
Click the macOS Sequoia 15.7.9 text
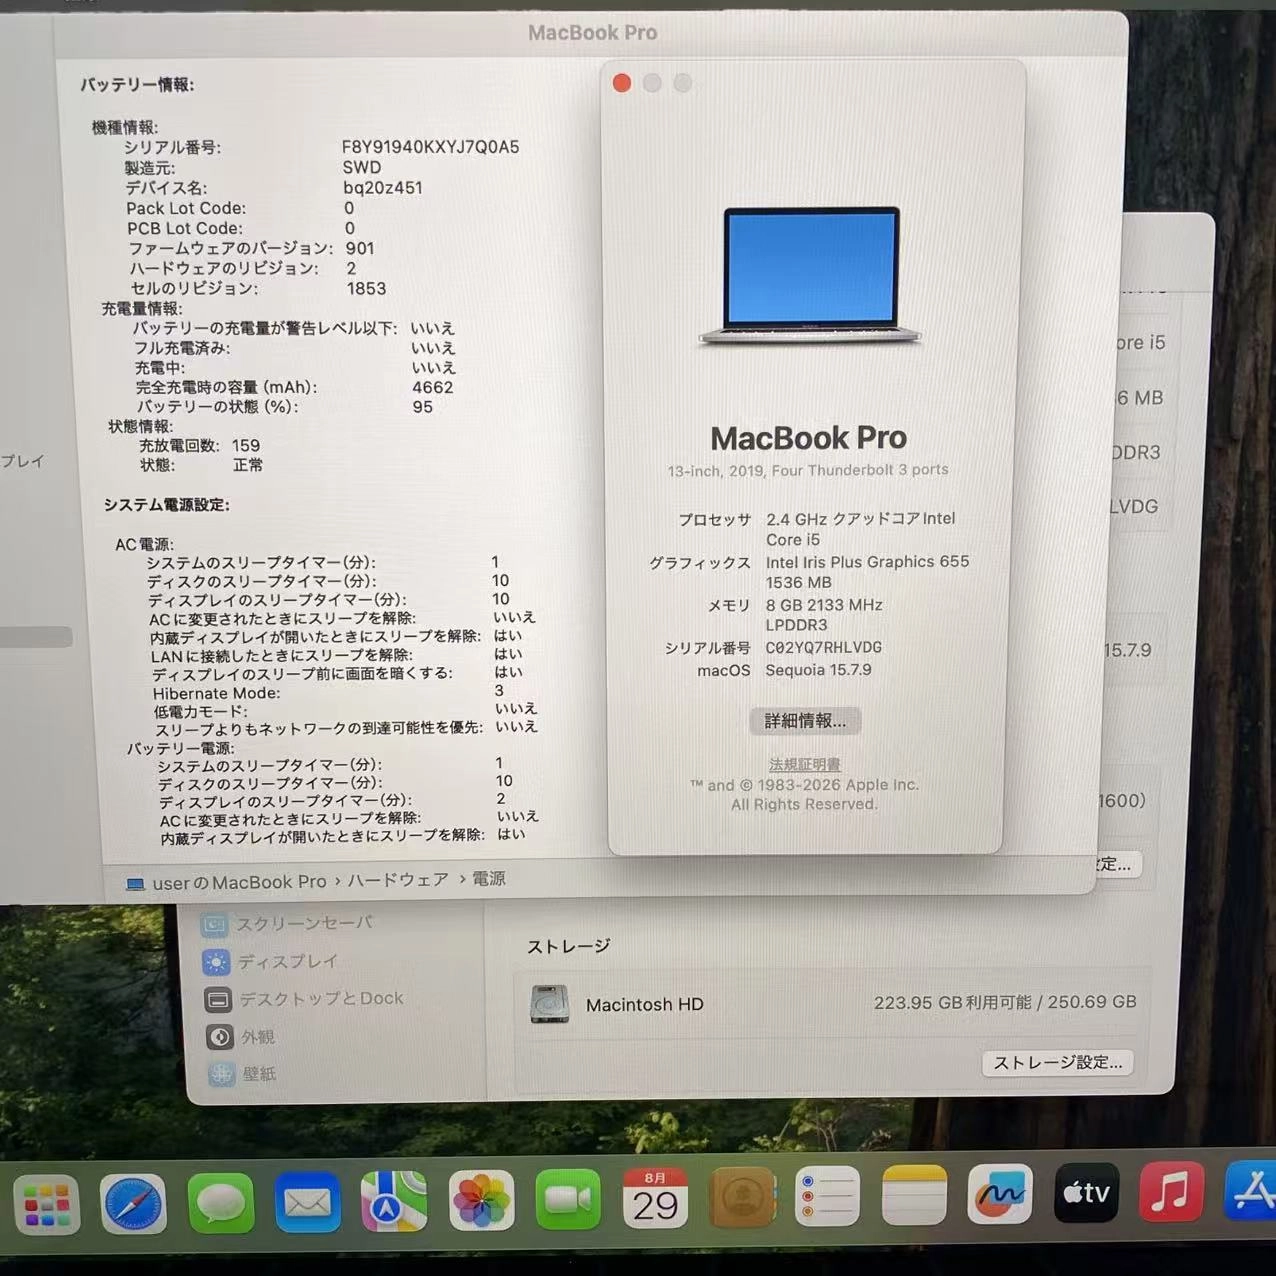pyautogui.click(x=819, y=670)
